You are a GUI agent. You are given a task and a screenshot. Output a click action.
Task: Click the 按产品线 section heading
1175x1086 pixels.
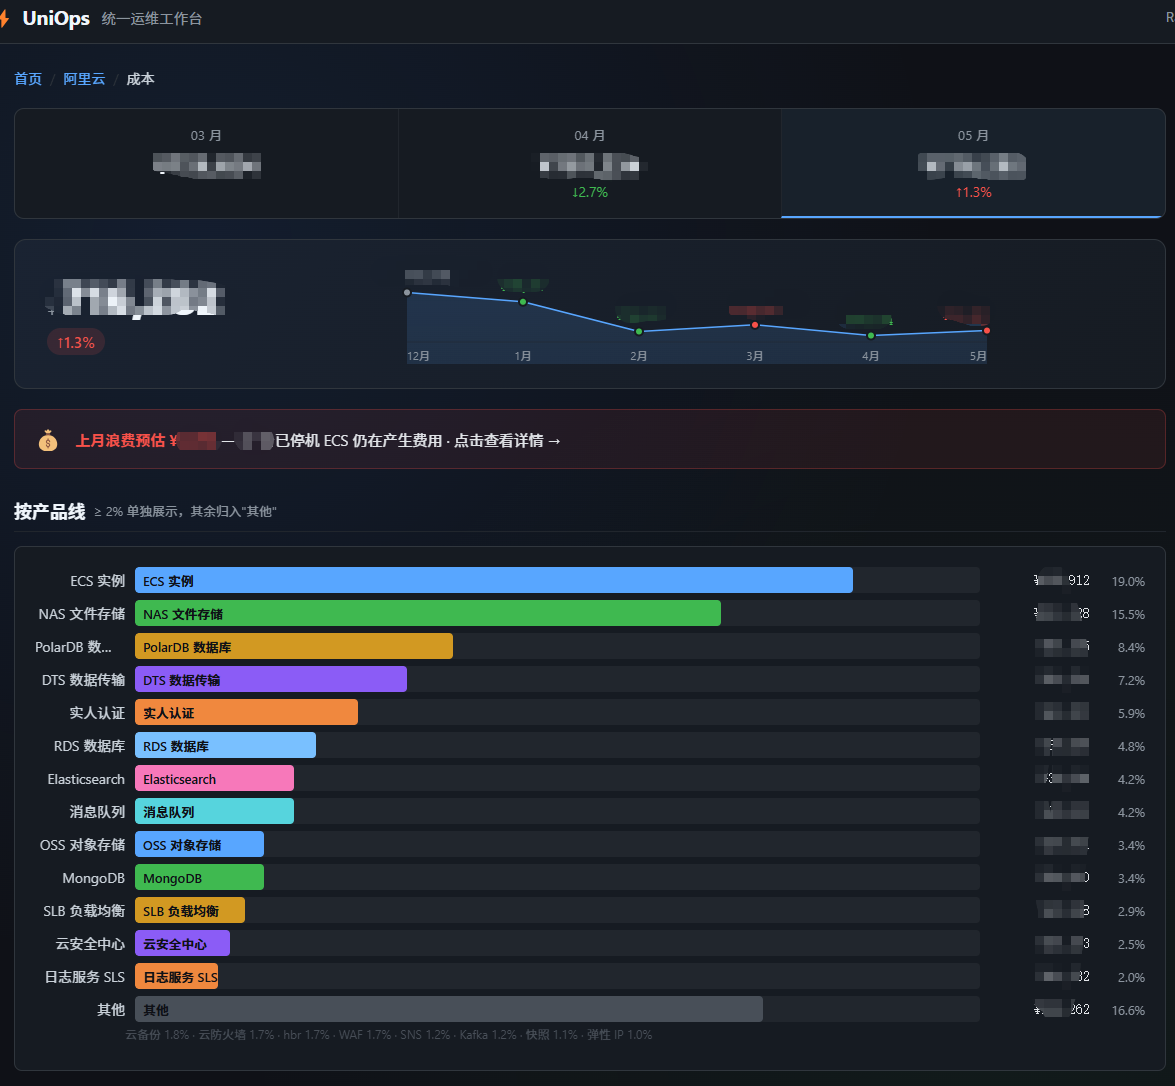pos(49,511)
